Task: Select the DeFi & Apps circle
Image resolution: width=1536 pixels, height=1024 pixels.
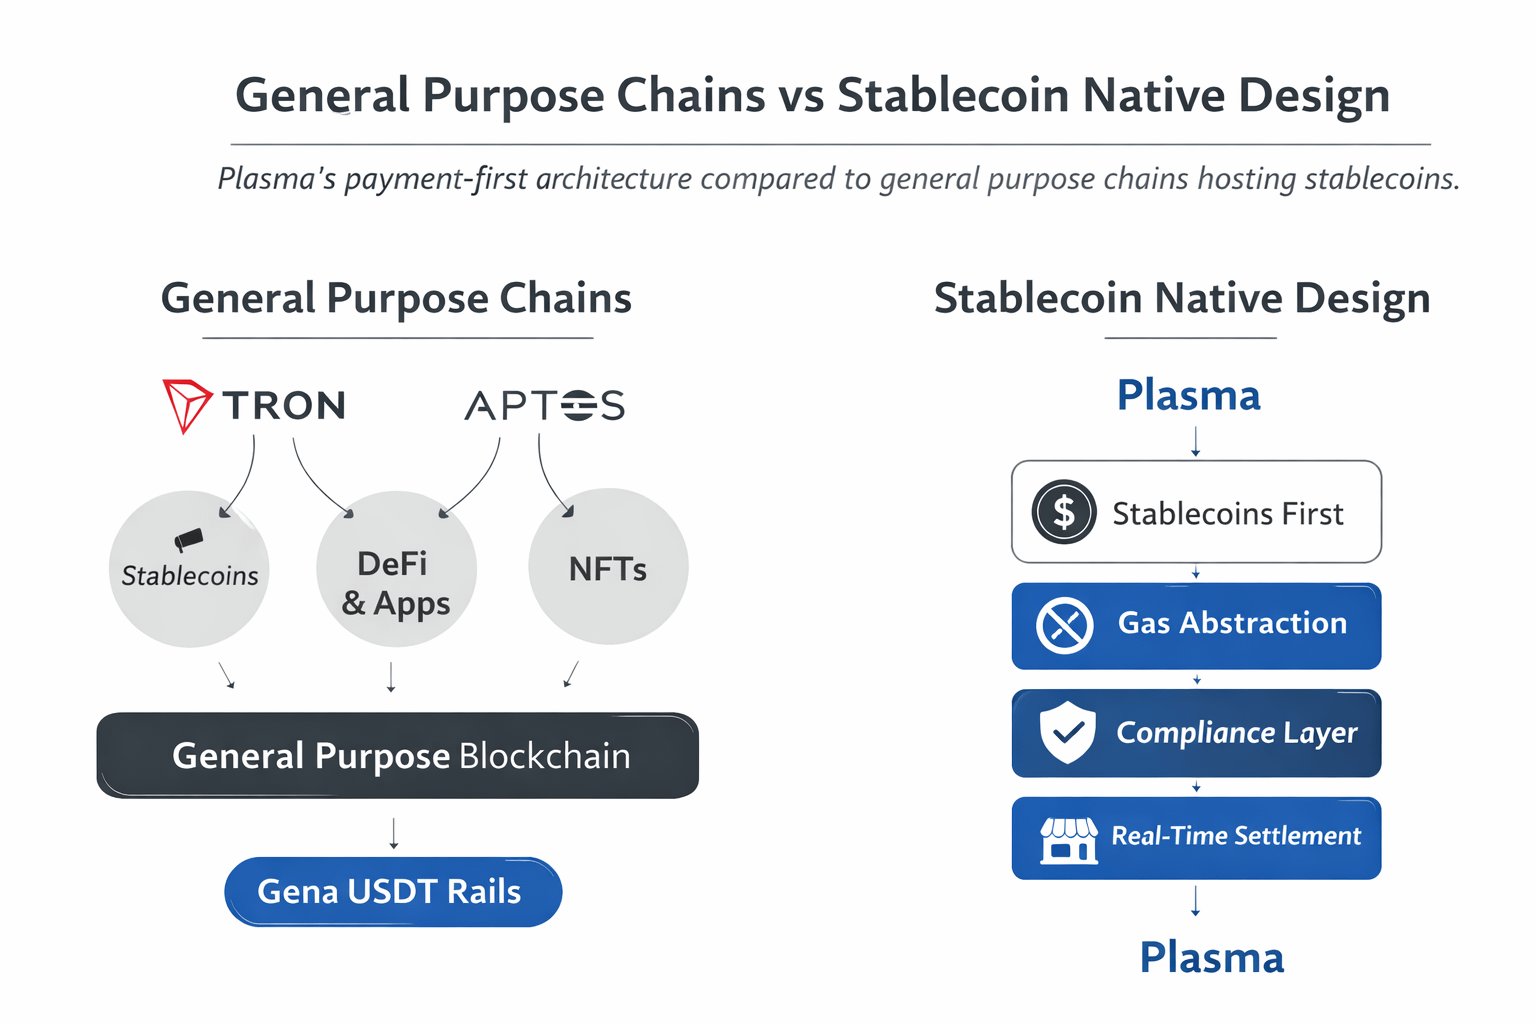Action: pyautogui.click(x=396, y=570)
